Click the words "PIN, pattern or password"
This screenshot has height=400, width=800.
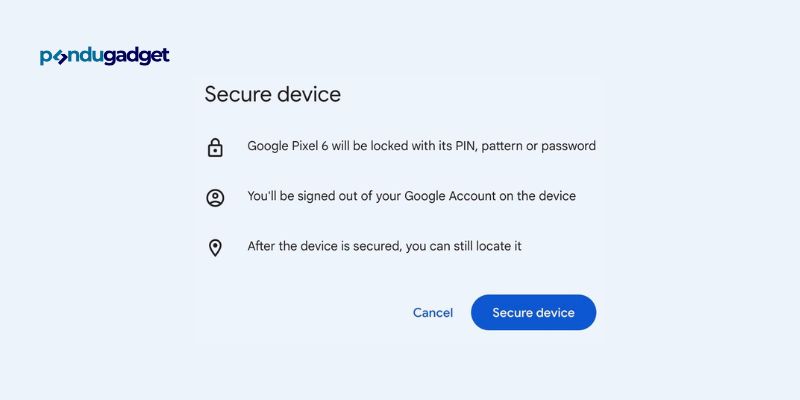526,146
